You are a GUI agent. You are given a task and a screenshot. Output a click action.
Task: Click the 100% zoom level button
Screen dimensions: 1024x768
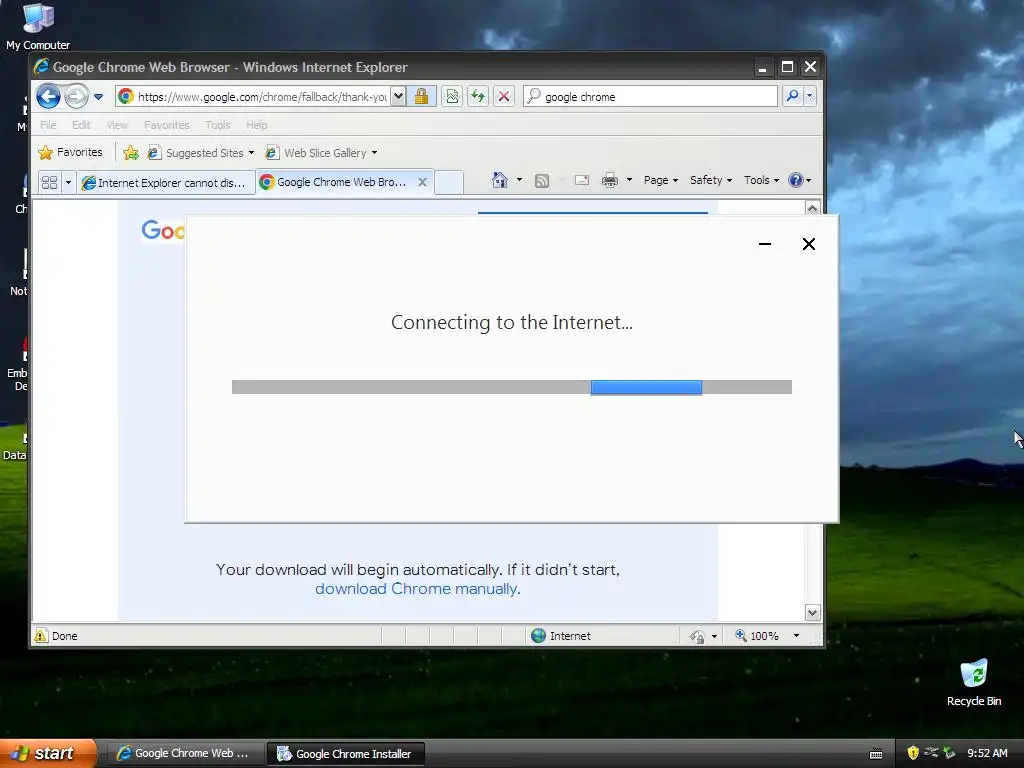[x=758, y=636]
